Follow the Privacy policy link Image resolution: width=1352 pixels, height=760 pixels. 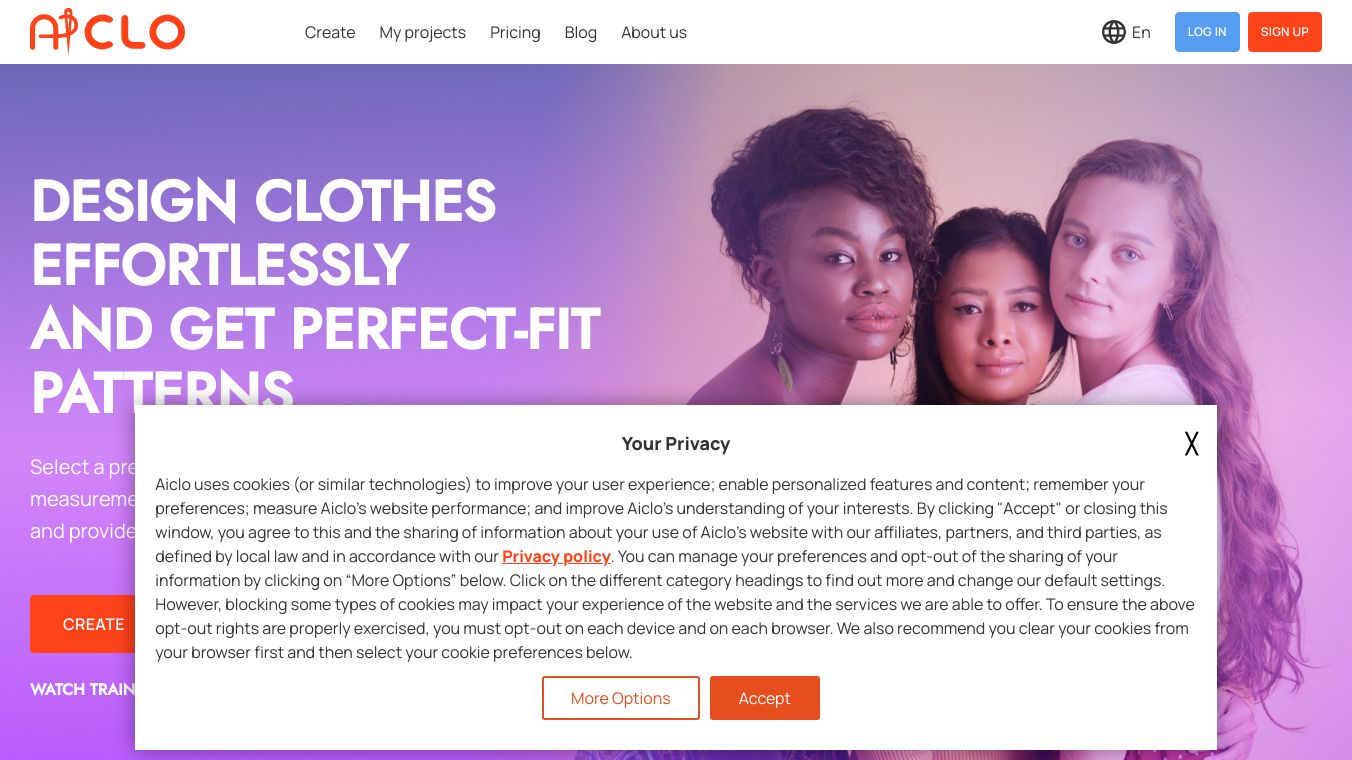[556, 556]
